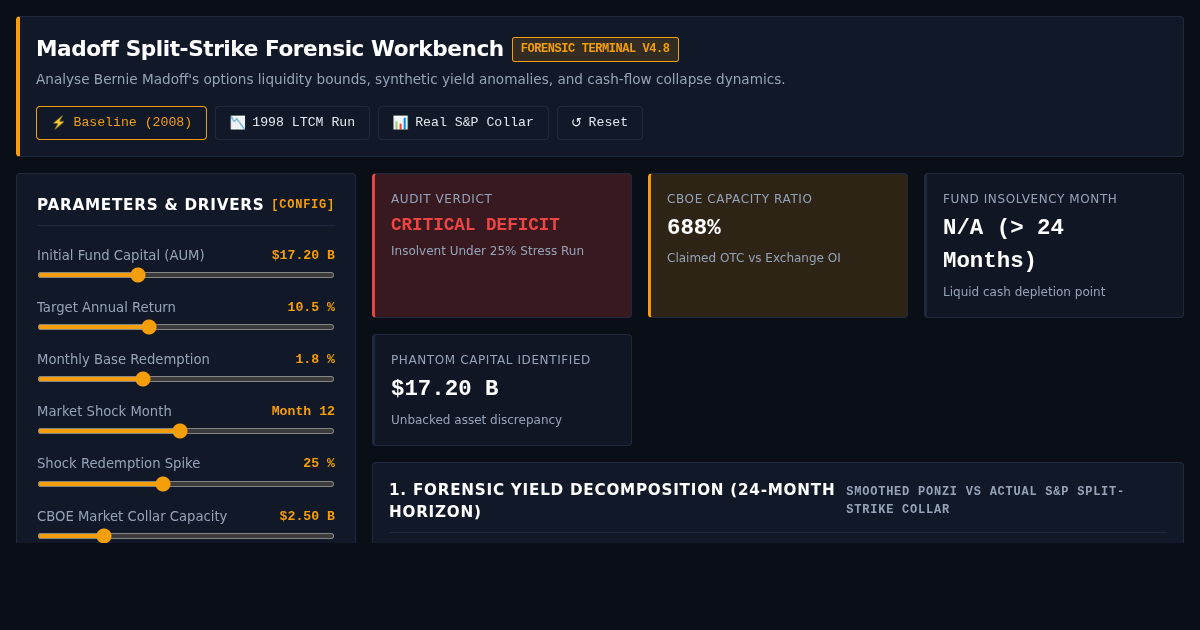Click the $17.20 B AUM value
The height and width of the screenshot is (630, 1200).
point(303,255)
